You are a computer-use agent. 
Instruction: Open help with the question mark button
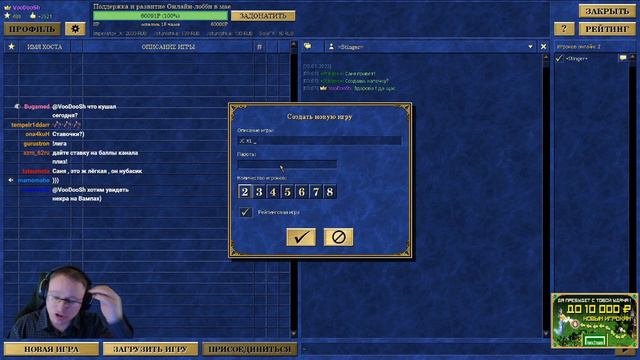tap(564, 29)
